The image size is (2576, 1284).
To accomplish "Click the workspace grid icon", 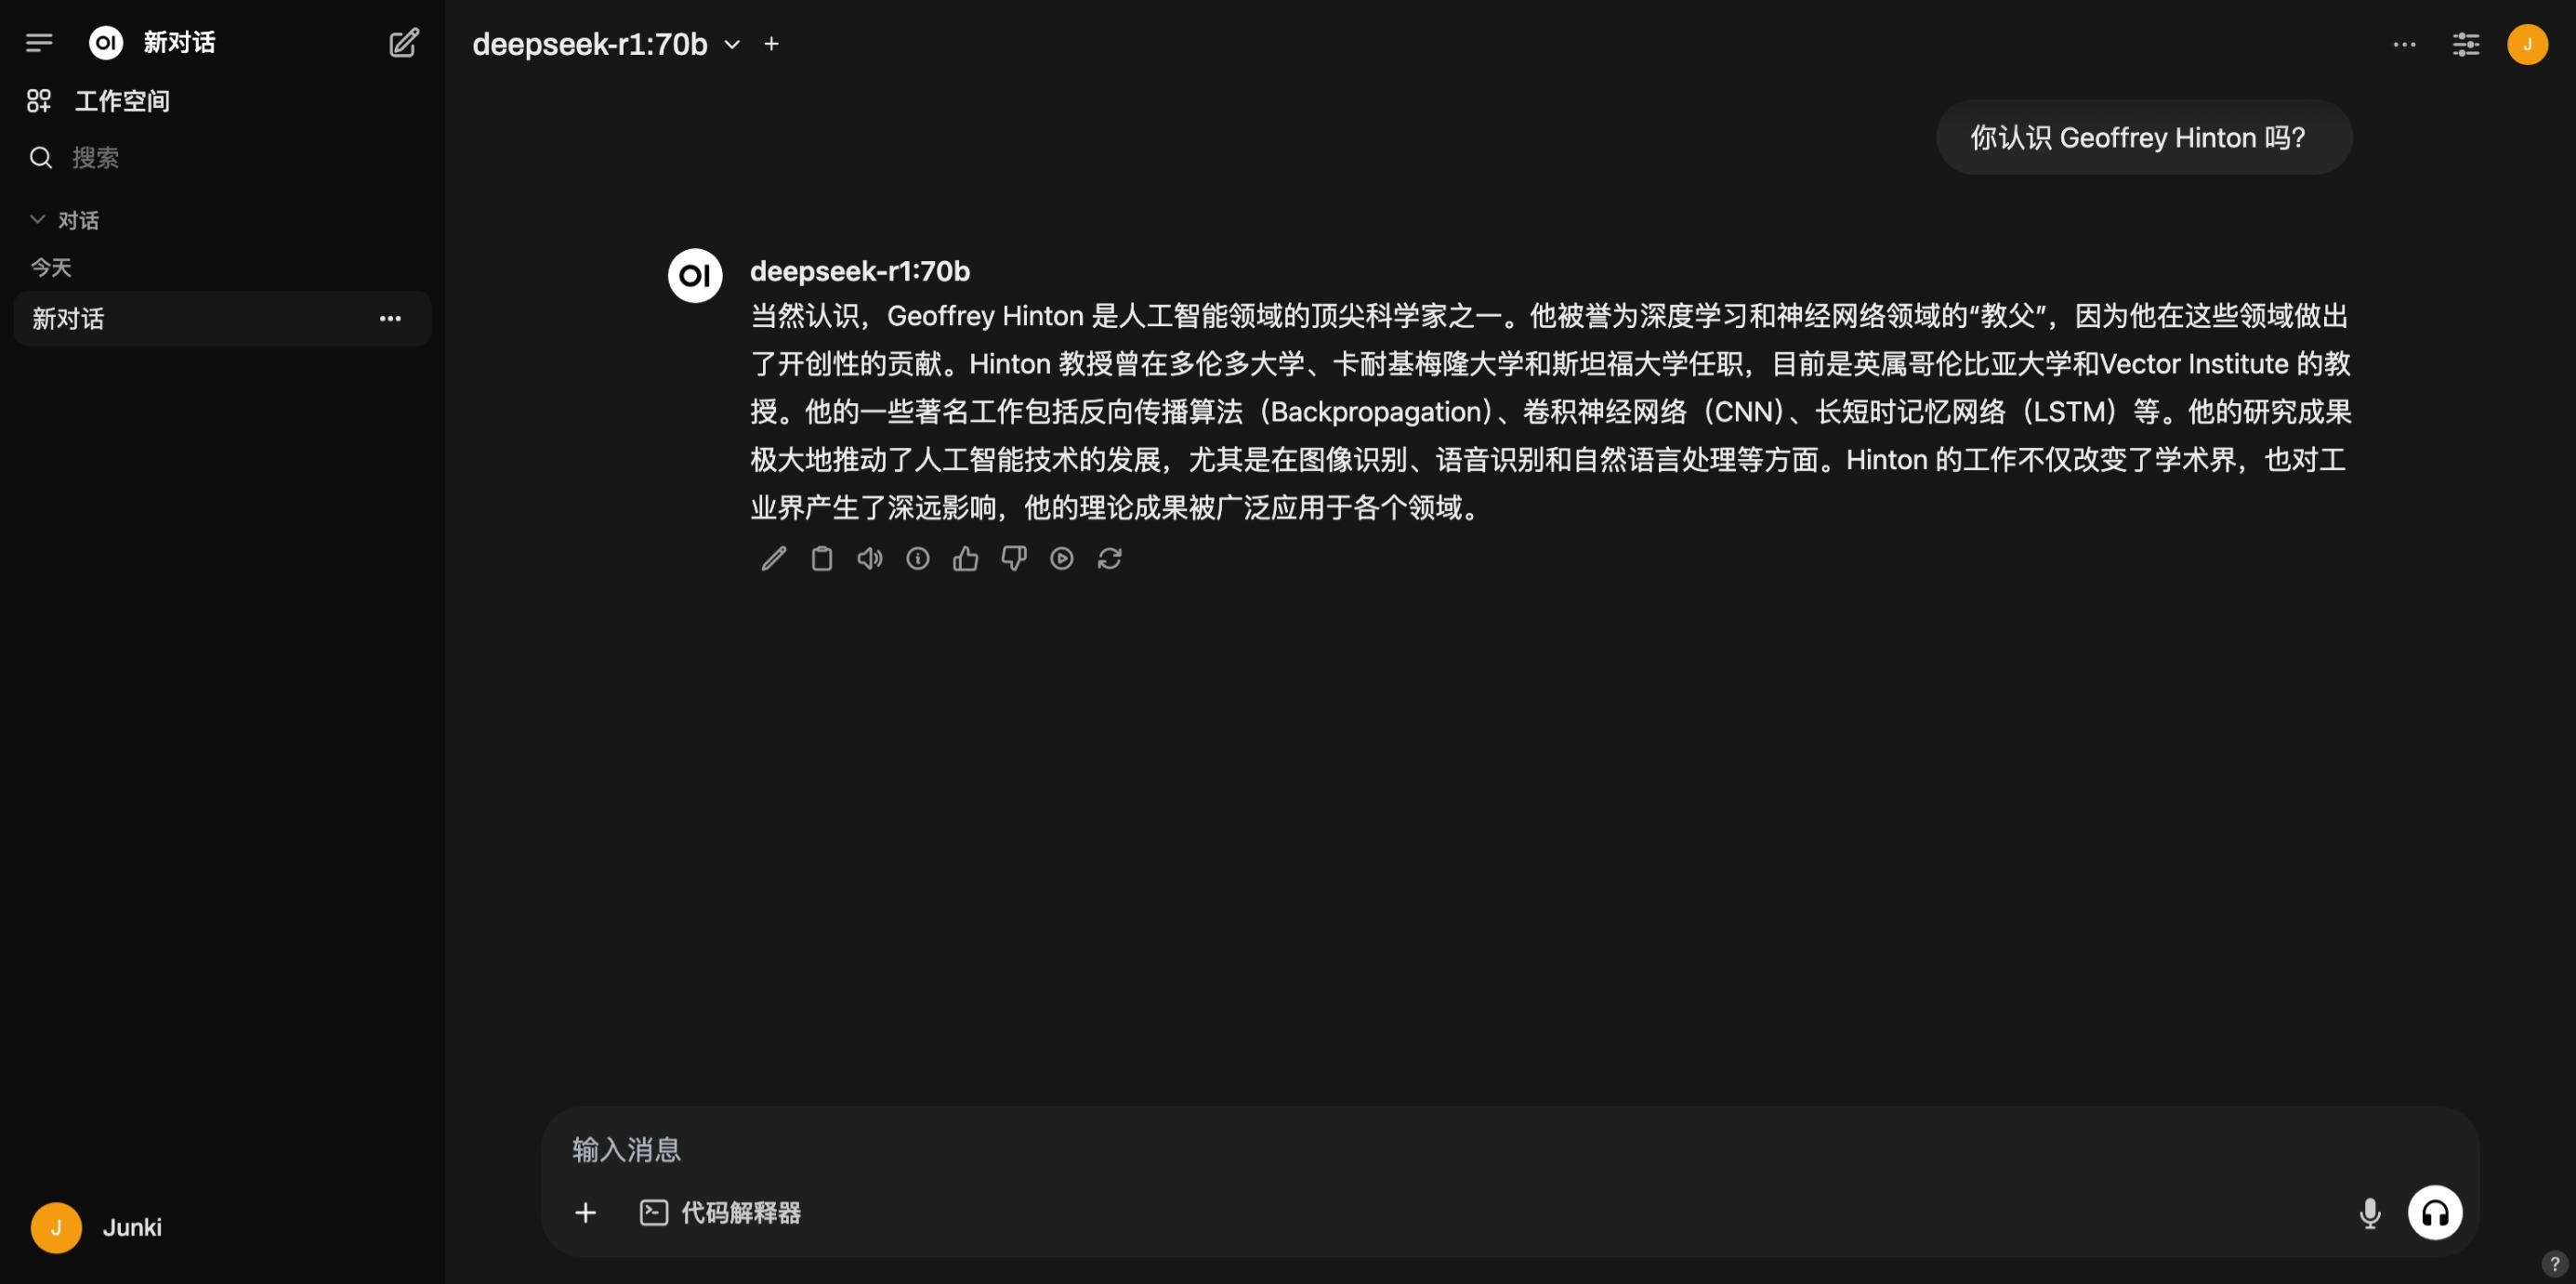I will 39,101.
